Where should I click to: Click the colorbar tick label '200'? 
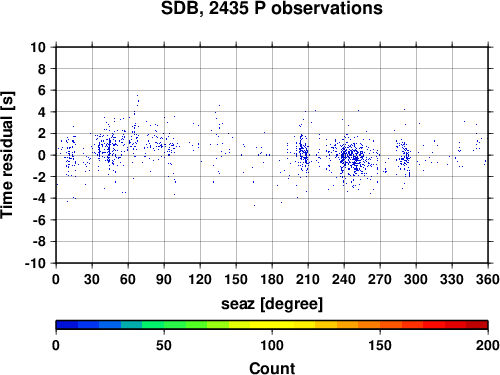point(488,345)
